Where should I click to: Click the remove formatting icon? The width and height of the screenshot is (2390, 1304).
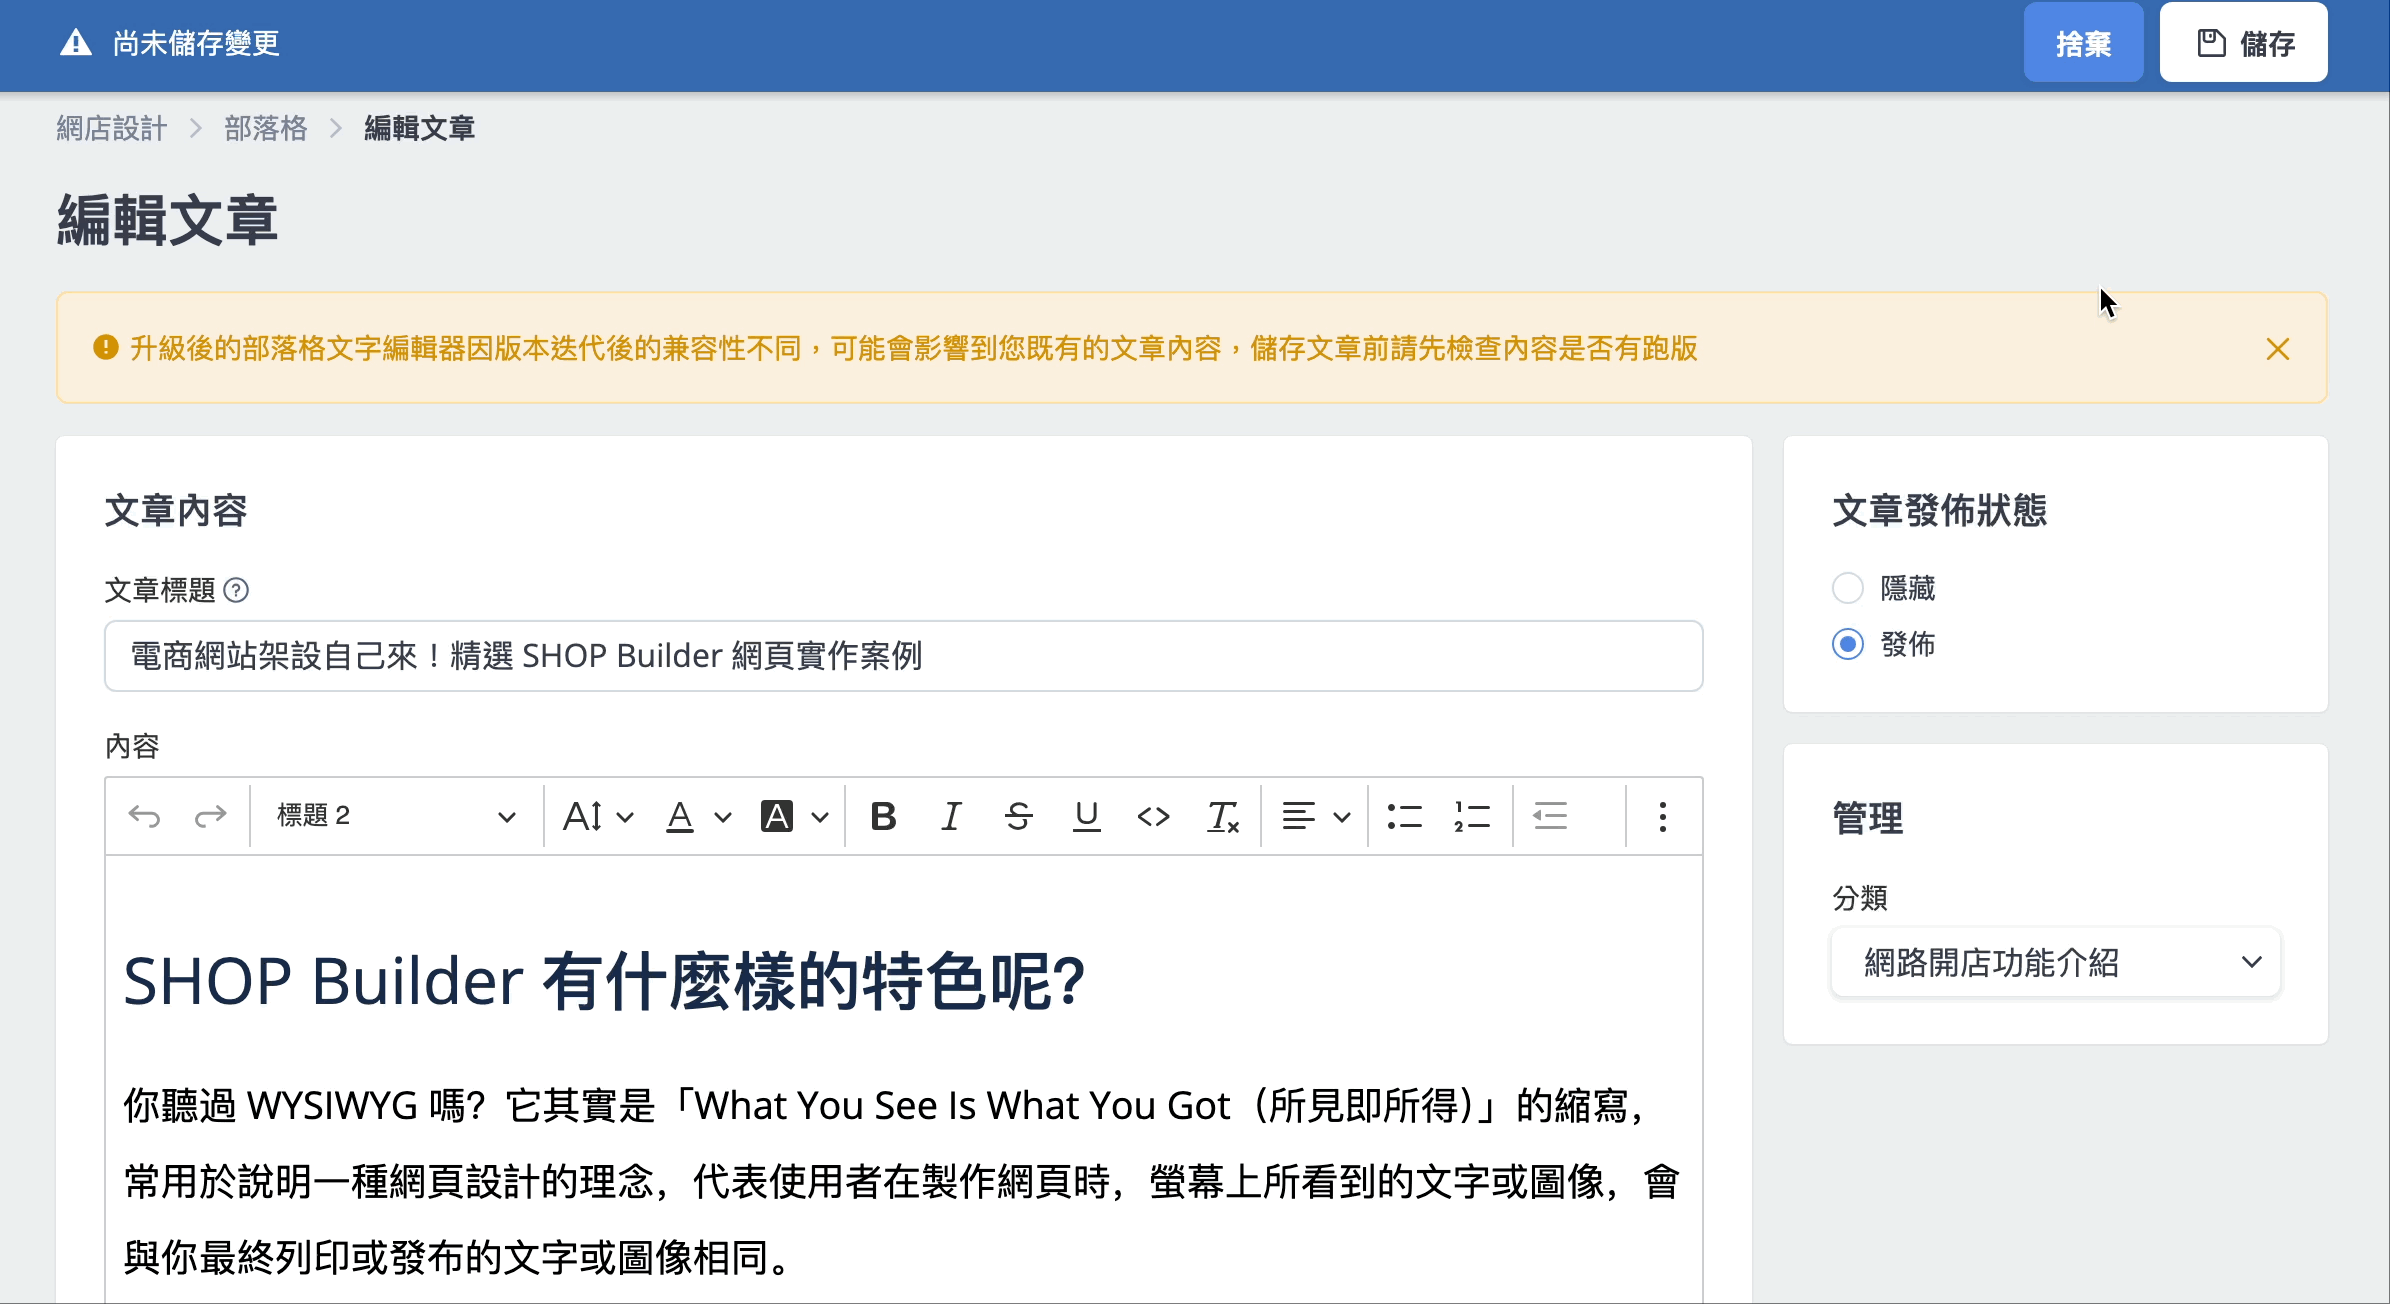(x=1222, y=816)
